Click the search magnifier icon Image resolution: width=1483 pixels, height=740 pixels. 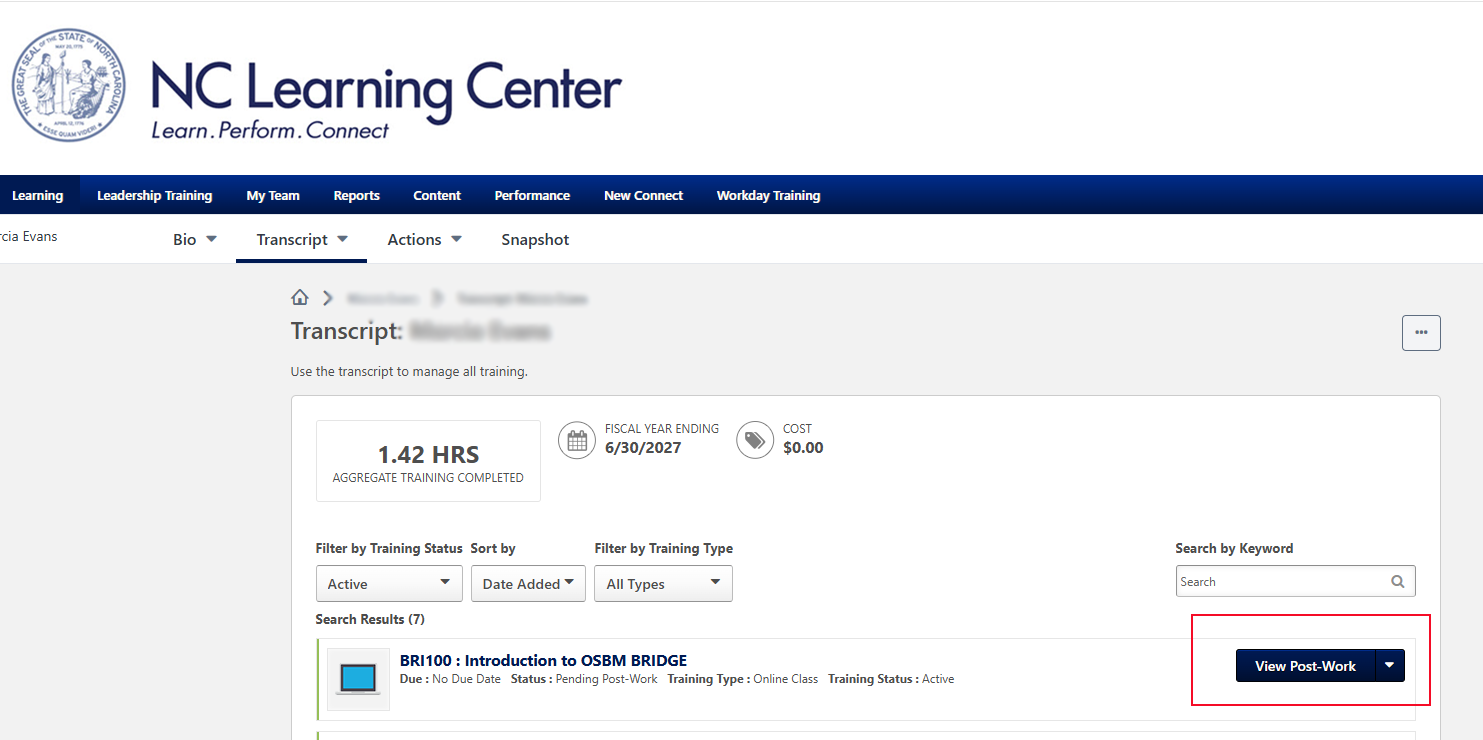1398,581
